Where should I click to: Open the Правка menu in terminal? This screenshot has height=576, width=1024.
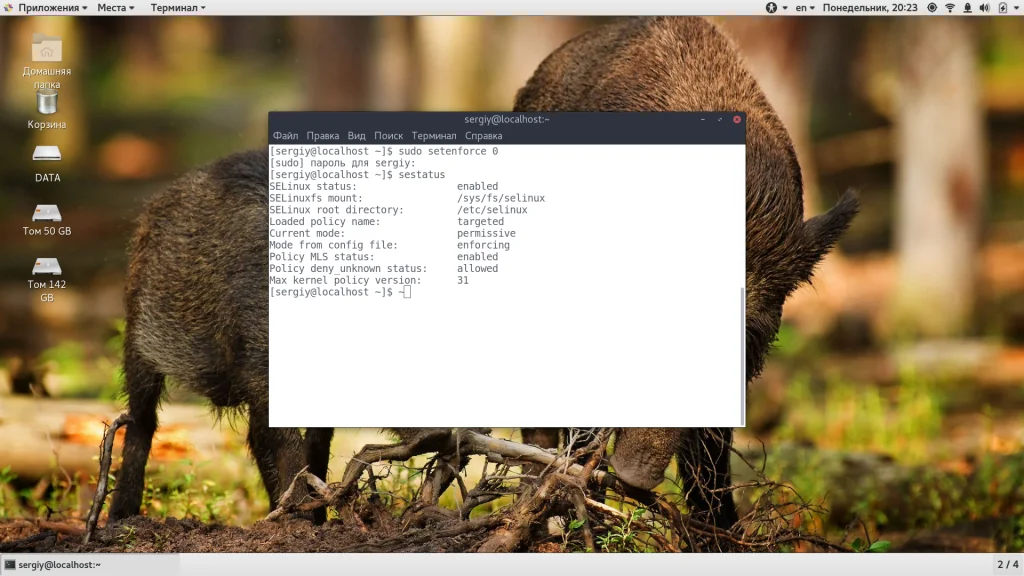click(x=323, y=136)
